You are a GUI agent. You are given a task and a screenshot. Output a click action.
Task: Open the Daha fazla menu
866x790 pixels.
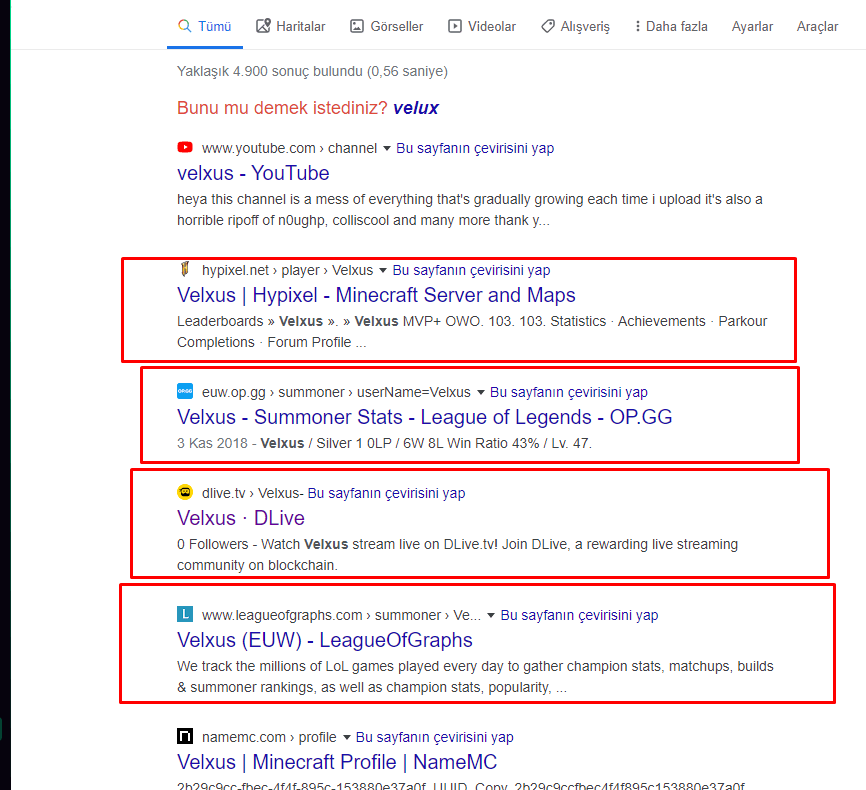click(x=671, y=27)
